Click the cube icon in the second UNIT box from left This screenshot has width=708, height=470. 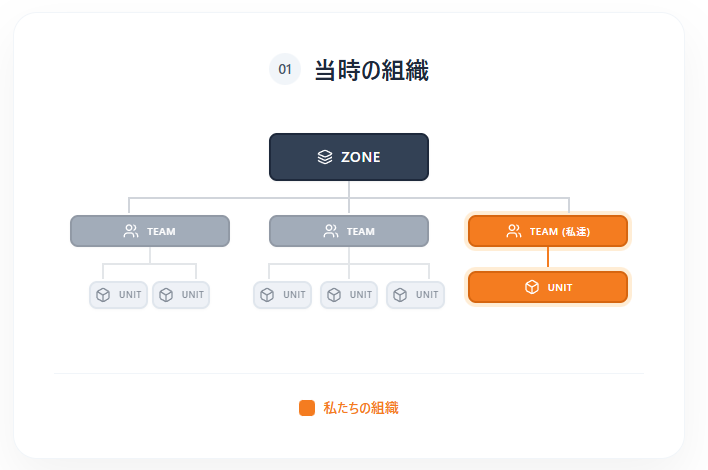coord(166,295)
